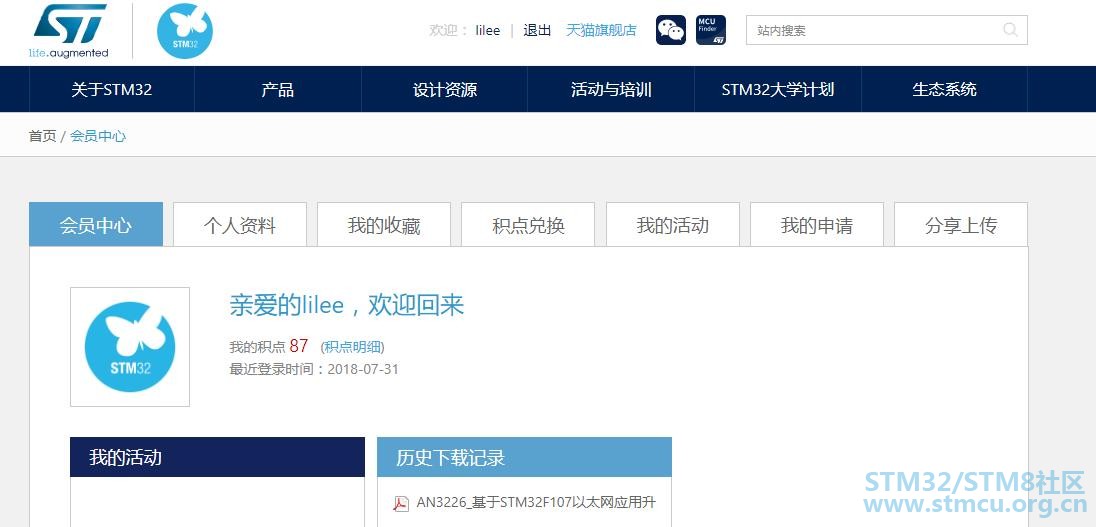
Task: Open the 生态系统 menu
Action: [944, 89]
